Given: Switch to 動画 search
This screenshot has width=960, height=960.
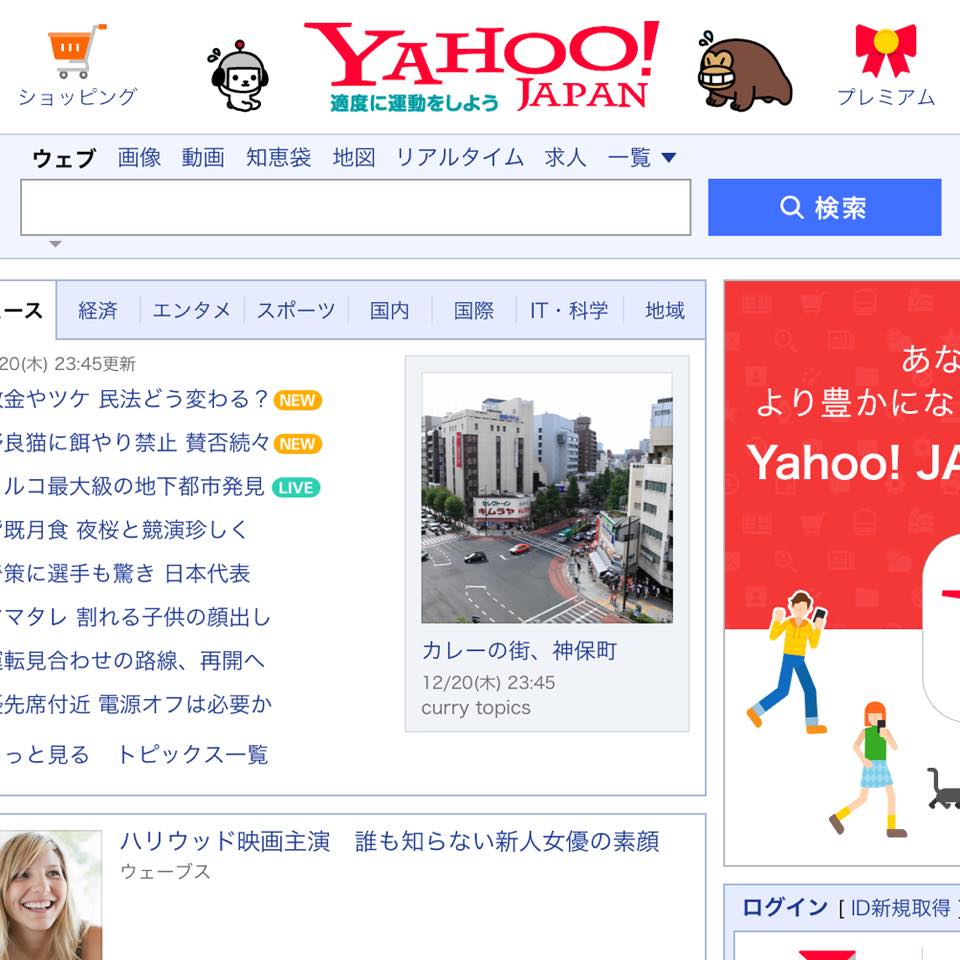Looking at the screenshot, I should 203,157.
